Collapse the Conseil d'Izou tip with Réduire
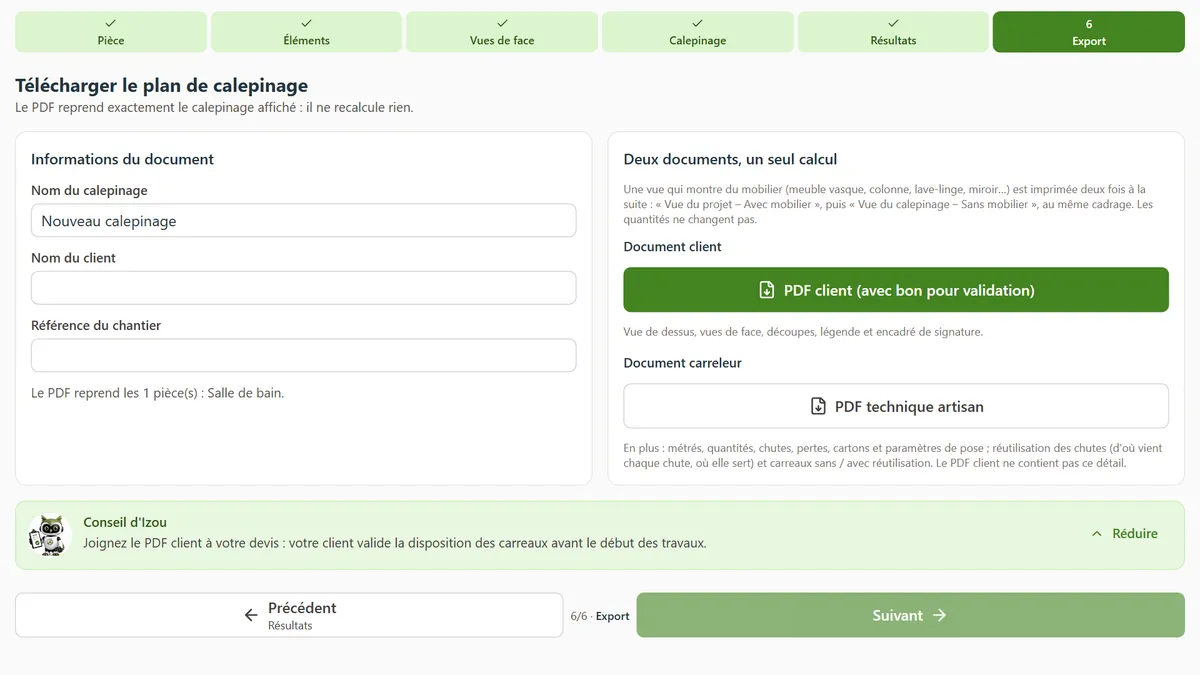The width and height of the screenshot is (1200, 675). [x=1124, y=534]
